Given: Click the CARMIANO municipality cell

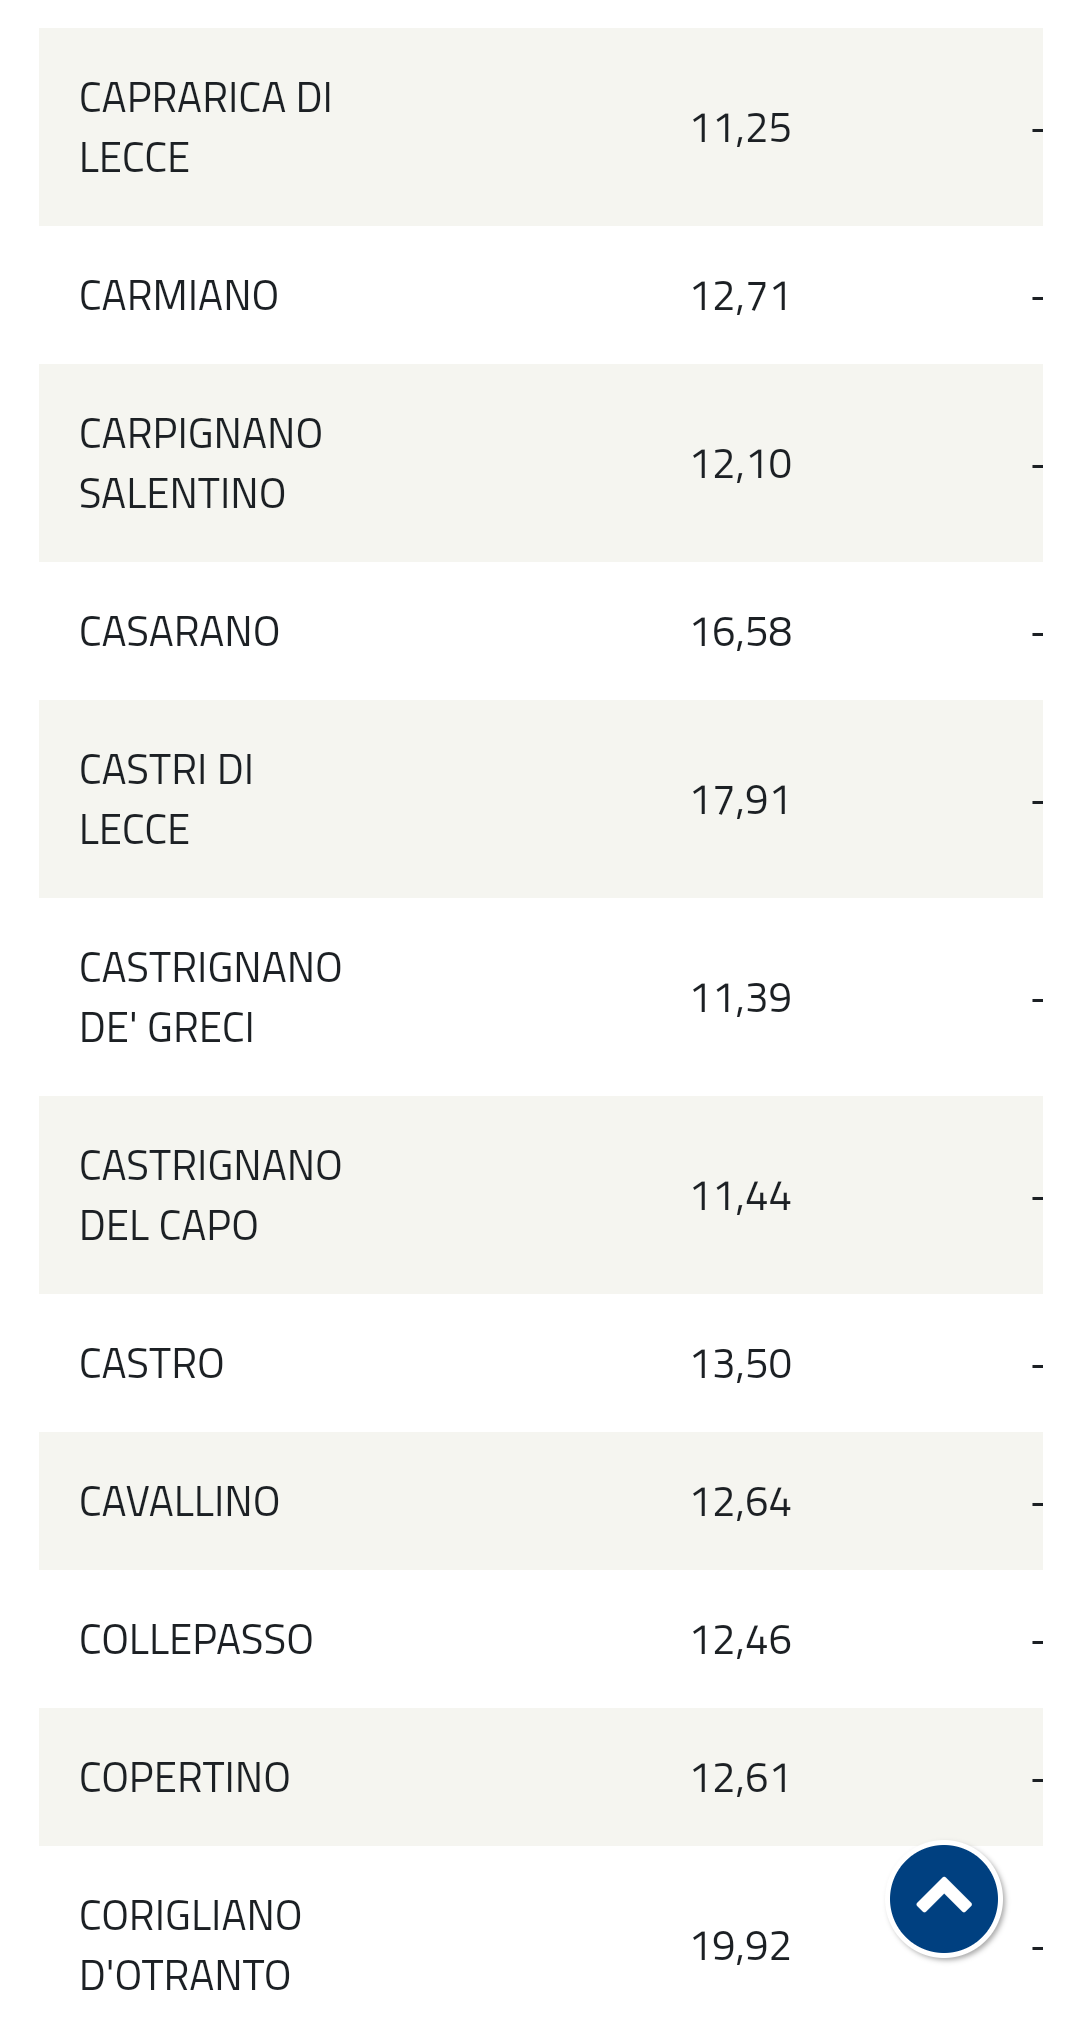Looking at the screenshot, I should click(179, 296).
